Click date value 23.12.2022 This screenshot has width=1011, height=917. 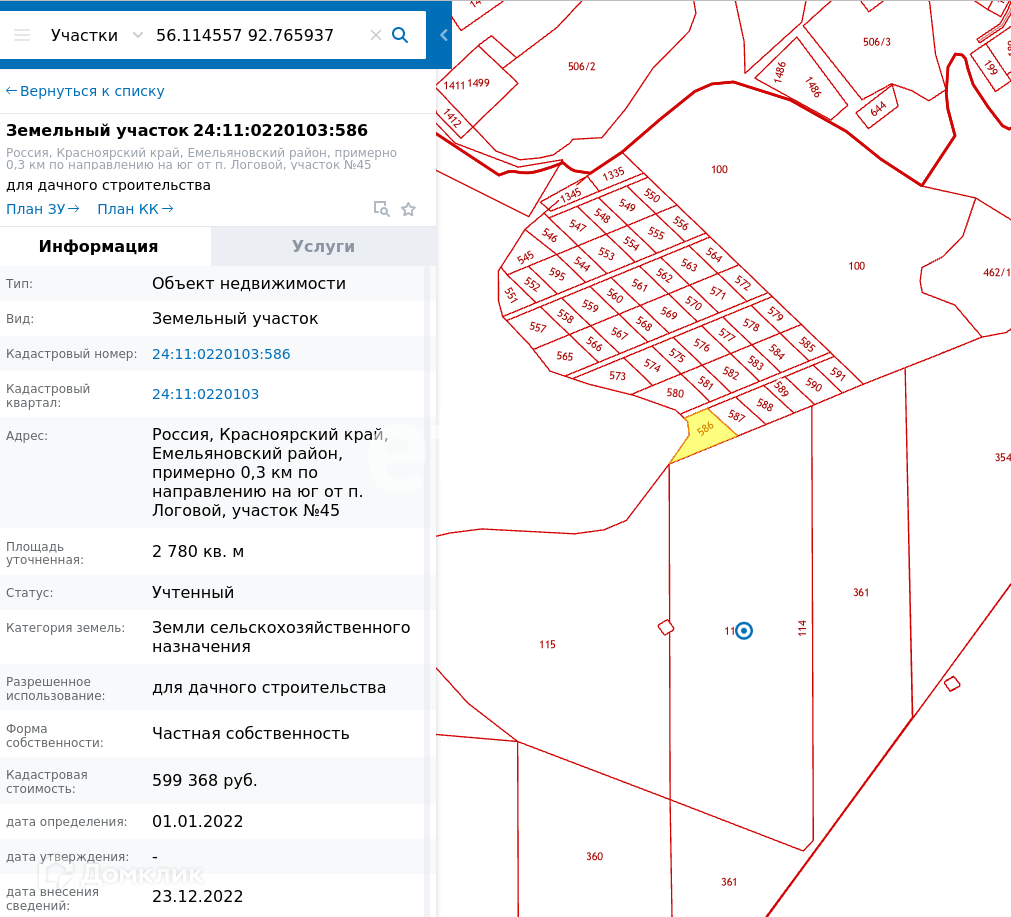[x=197, y=896]
